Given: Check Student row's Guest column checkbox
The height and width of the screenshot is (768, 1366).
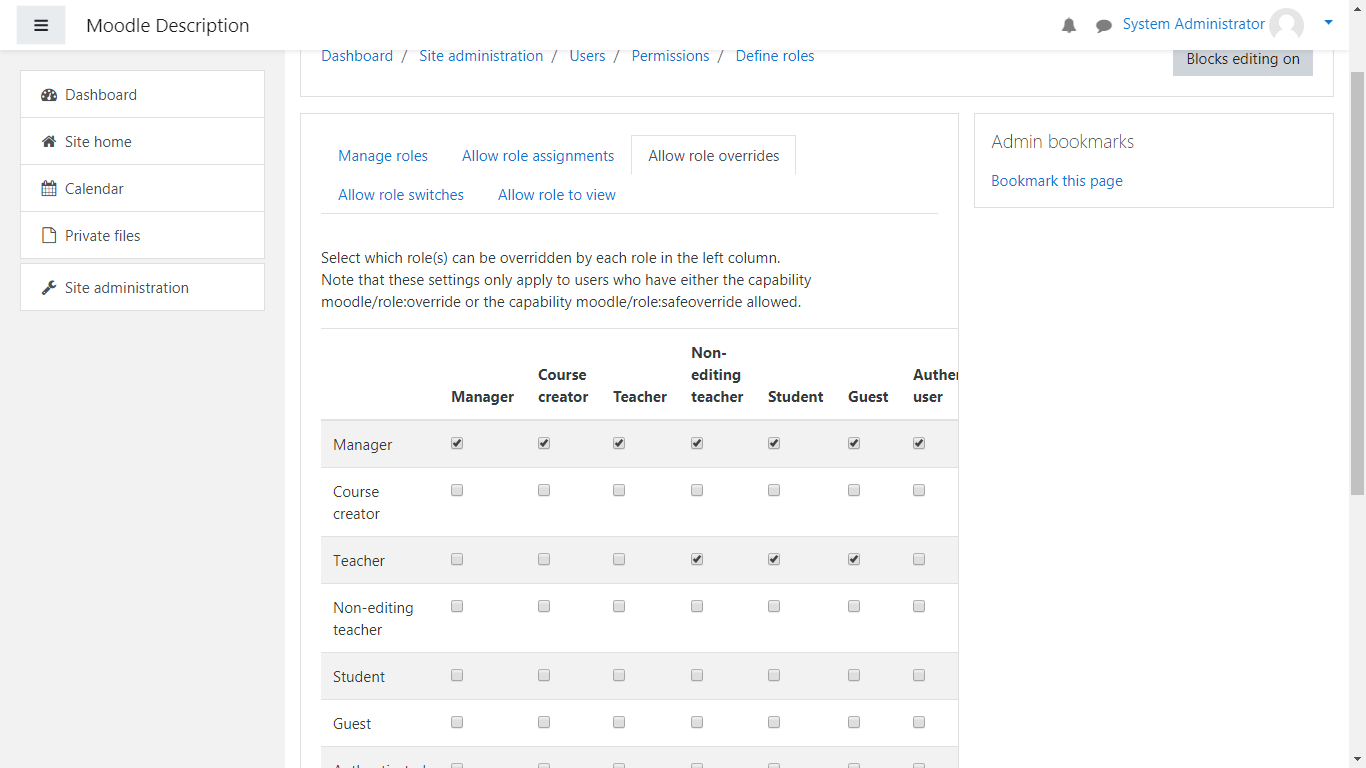Looking at the screenshot, I should (x=854, y=675).
